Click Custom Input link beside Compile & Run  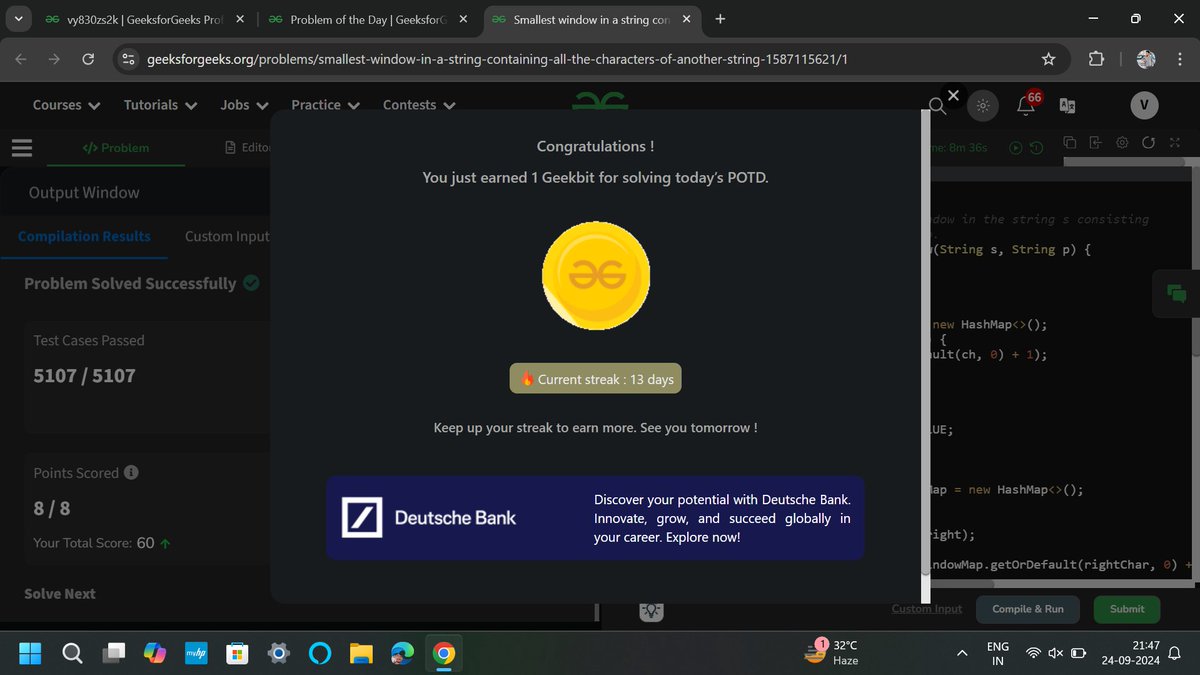coord(927,609)
